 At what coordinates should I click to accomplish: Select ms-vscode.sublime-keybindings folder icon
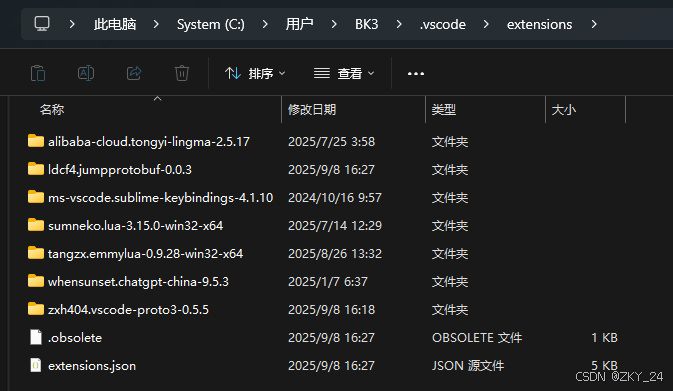(x=36, y=197)
